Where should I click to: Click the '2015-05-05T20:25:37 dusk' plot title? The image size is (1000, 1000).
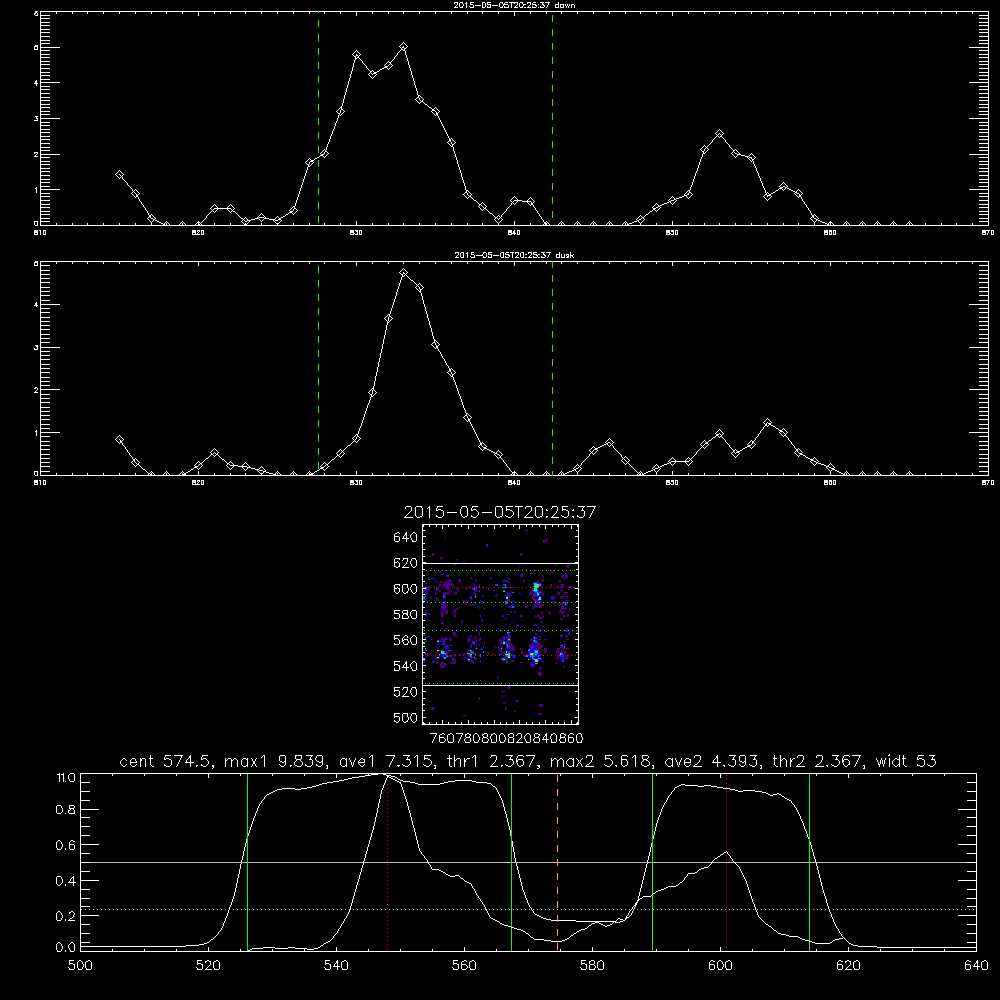click(514, 255)
